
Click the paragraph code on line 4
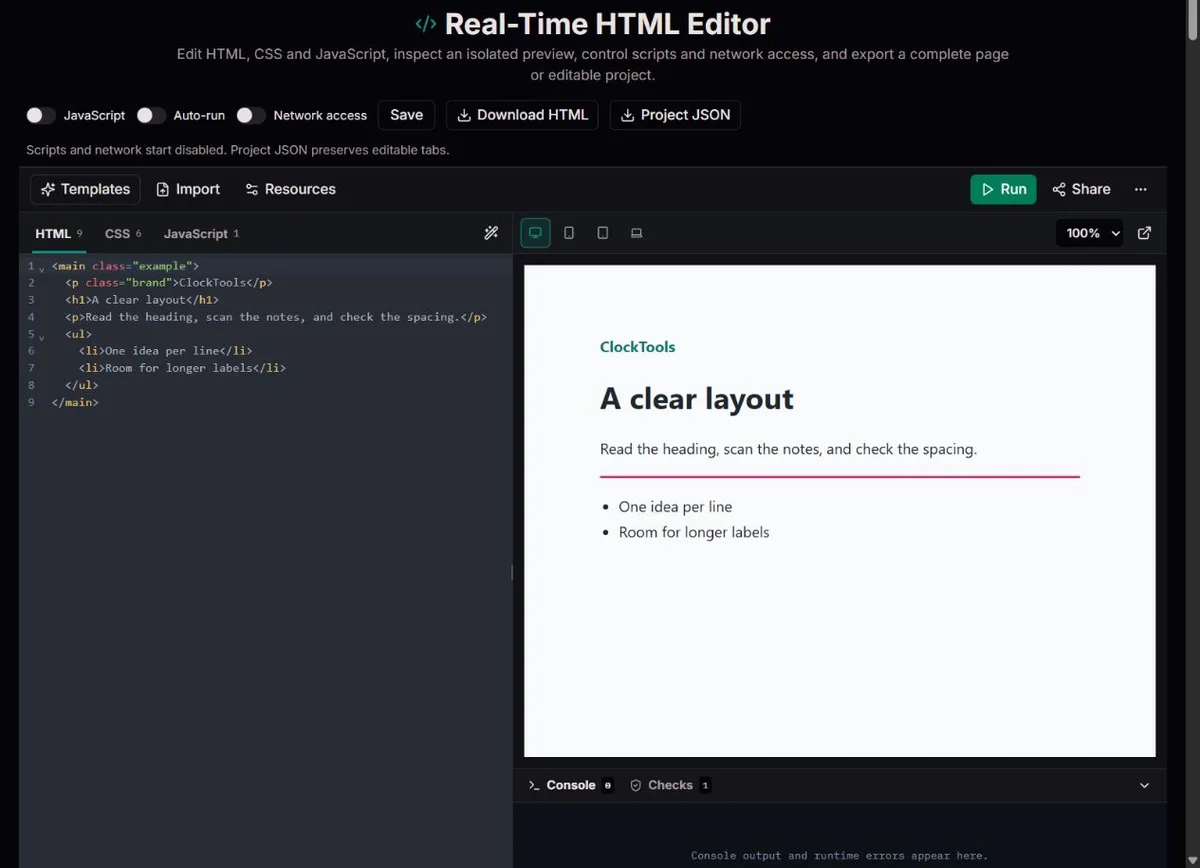[276, 317]
